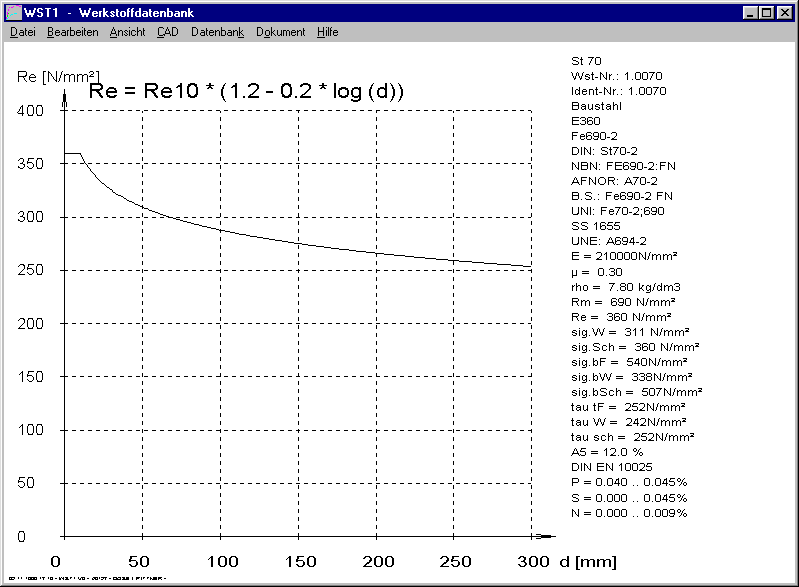The image size is (799, 587).
Task: Click the DIN EN 10025 standard text
Action: click(x=612, y=467)
